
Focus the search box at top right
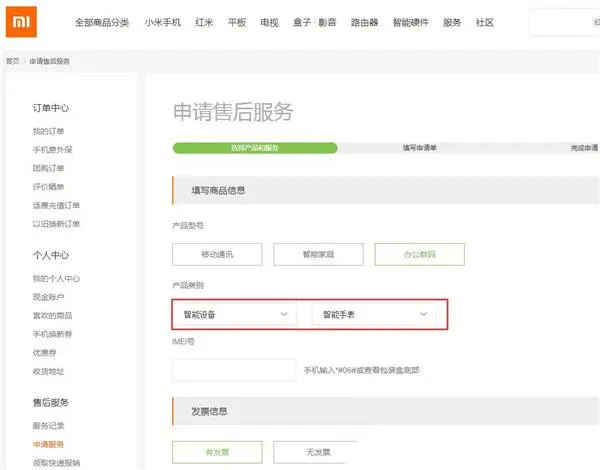click(565, 23)
